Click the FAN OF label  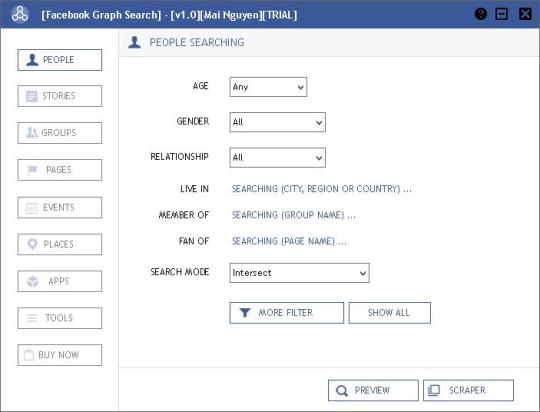(x=194, y=241)
